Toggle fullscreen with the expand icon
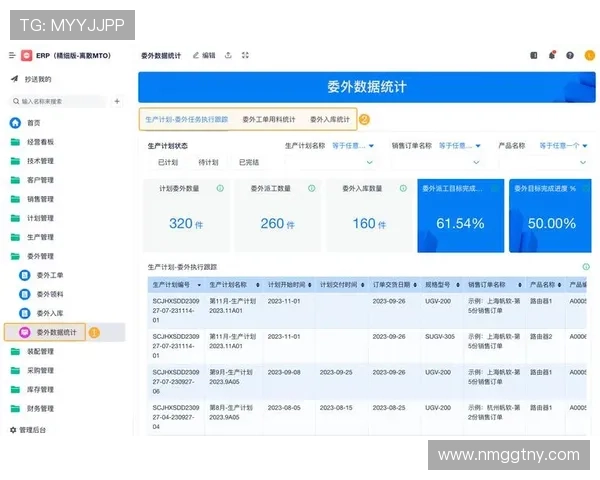Image resolution: width=600 pixels, height=480 pixels. coord(245,55)
